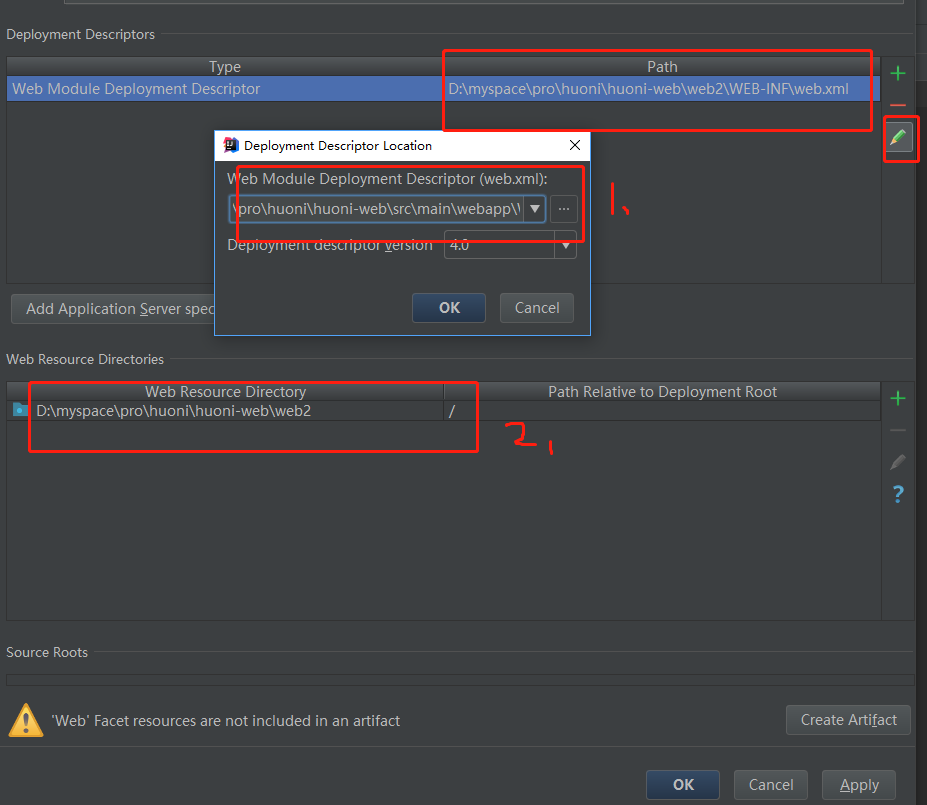Image resolution: width=927 pixels, height=805 pixels.
Task: Browse for web.xml with ellipsis button
Action: click(x=563, y=209)
